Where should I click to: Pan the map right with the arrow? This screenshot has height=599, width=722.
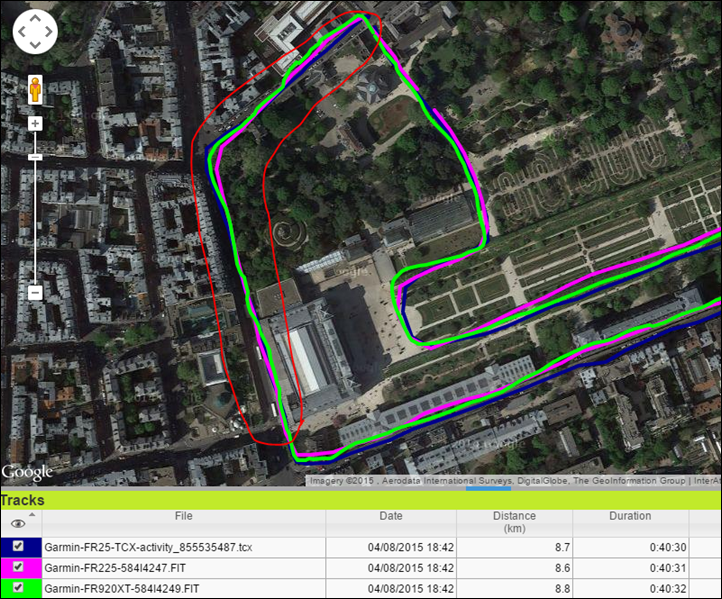pos(50,34)
